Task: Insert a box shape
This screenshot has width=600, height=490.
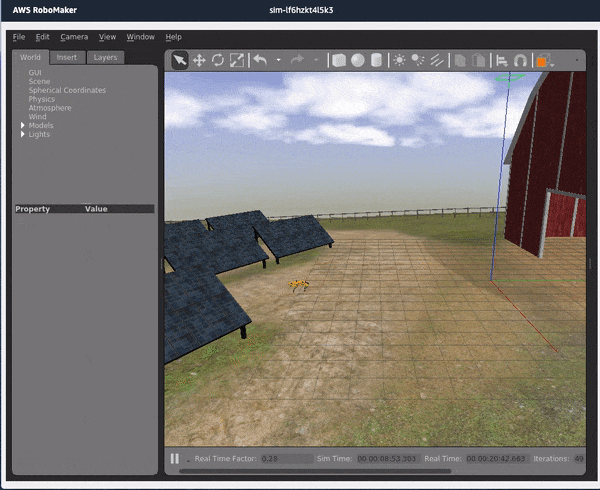Action: pos(339,60)
